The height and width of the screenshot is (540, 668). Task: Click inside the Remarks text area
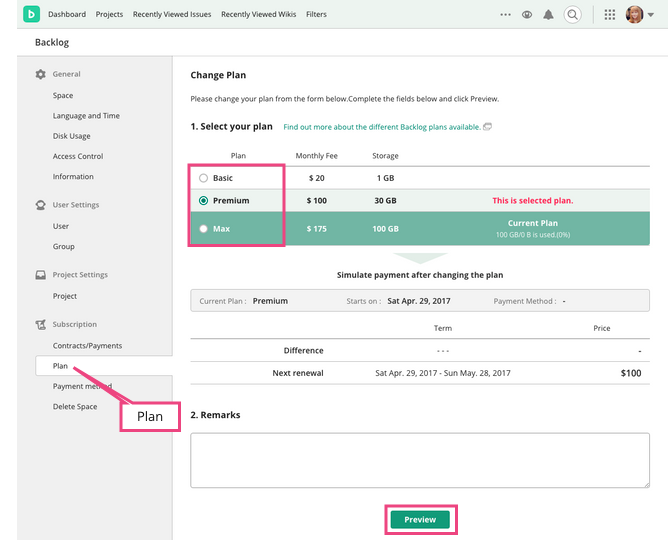click(x=420, y=460)
